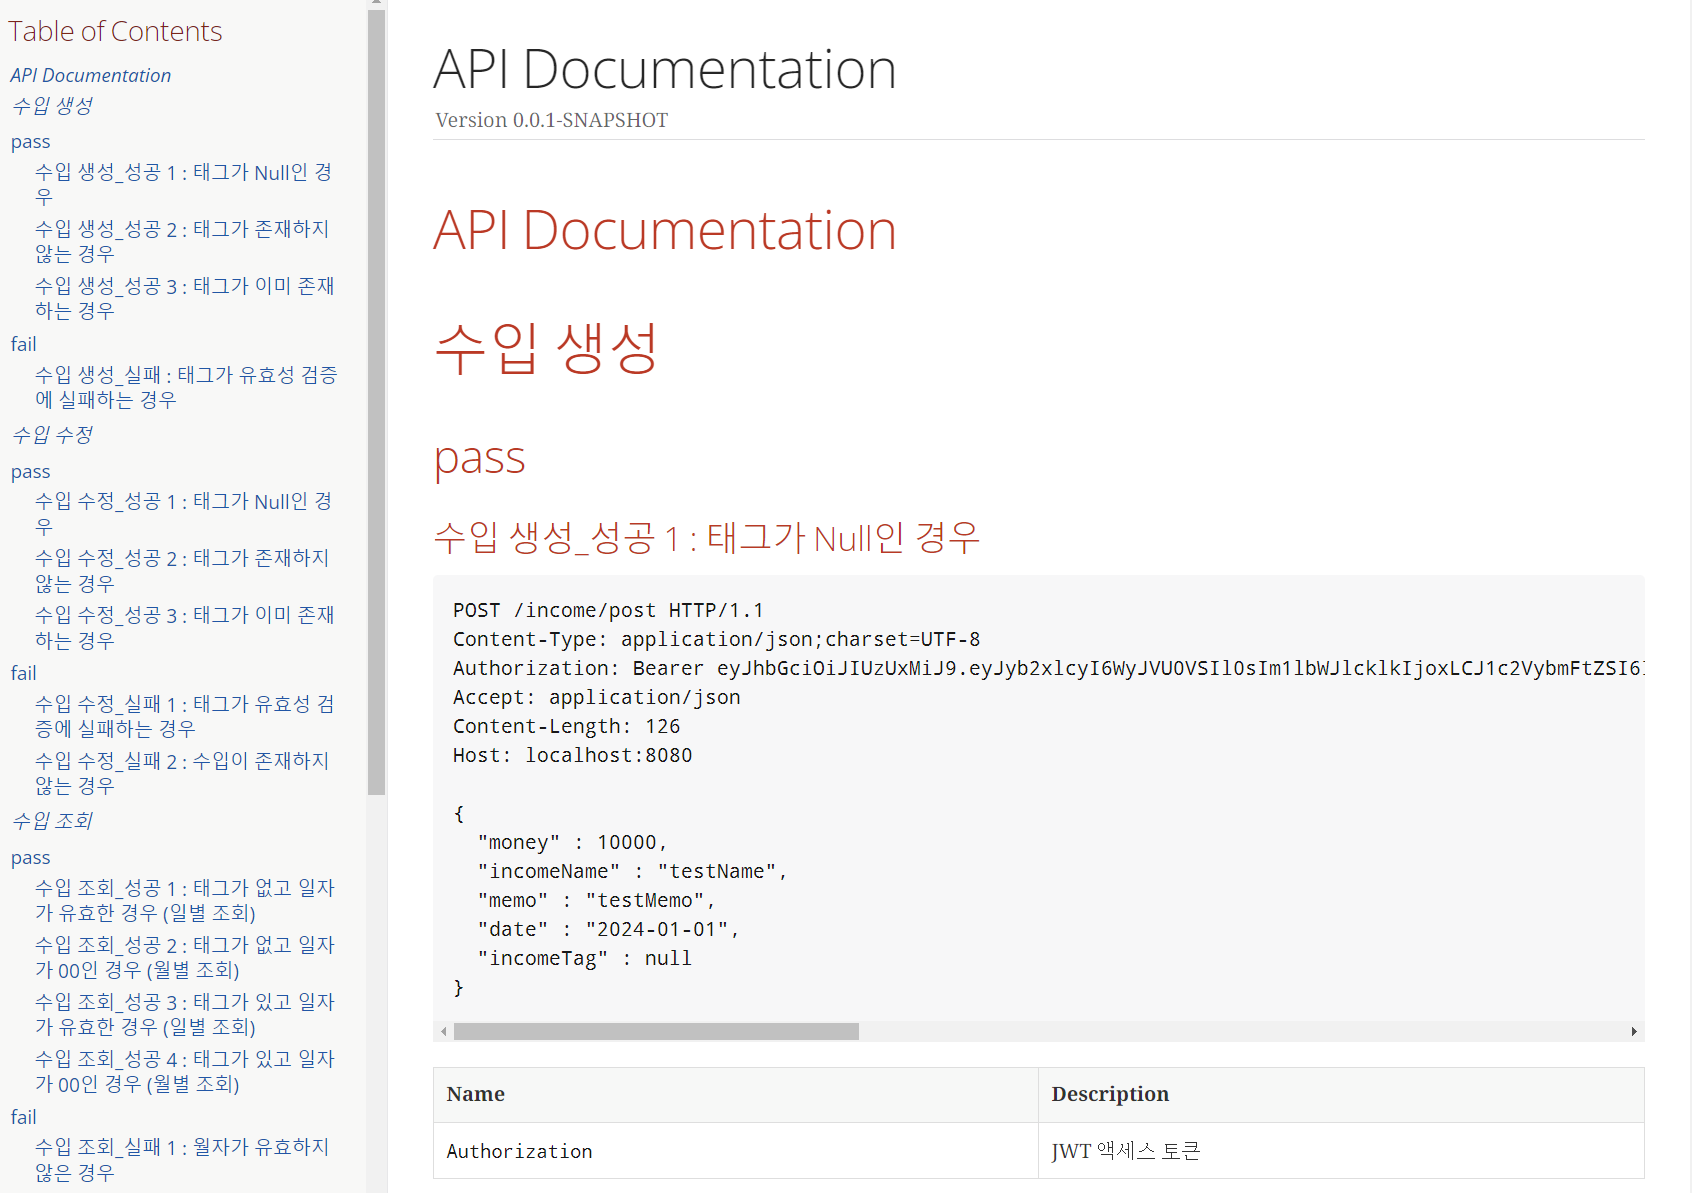Open 'API Documentation' link in table of contents

(x=90, y=75)
